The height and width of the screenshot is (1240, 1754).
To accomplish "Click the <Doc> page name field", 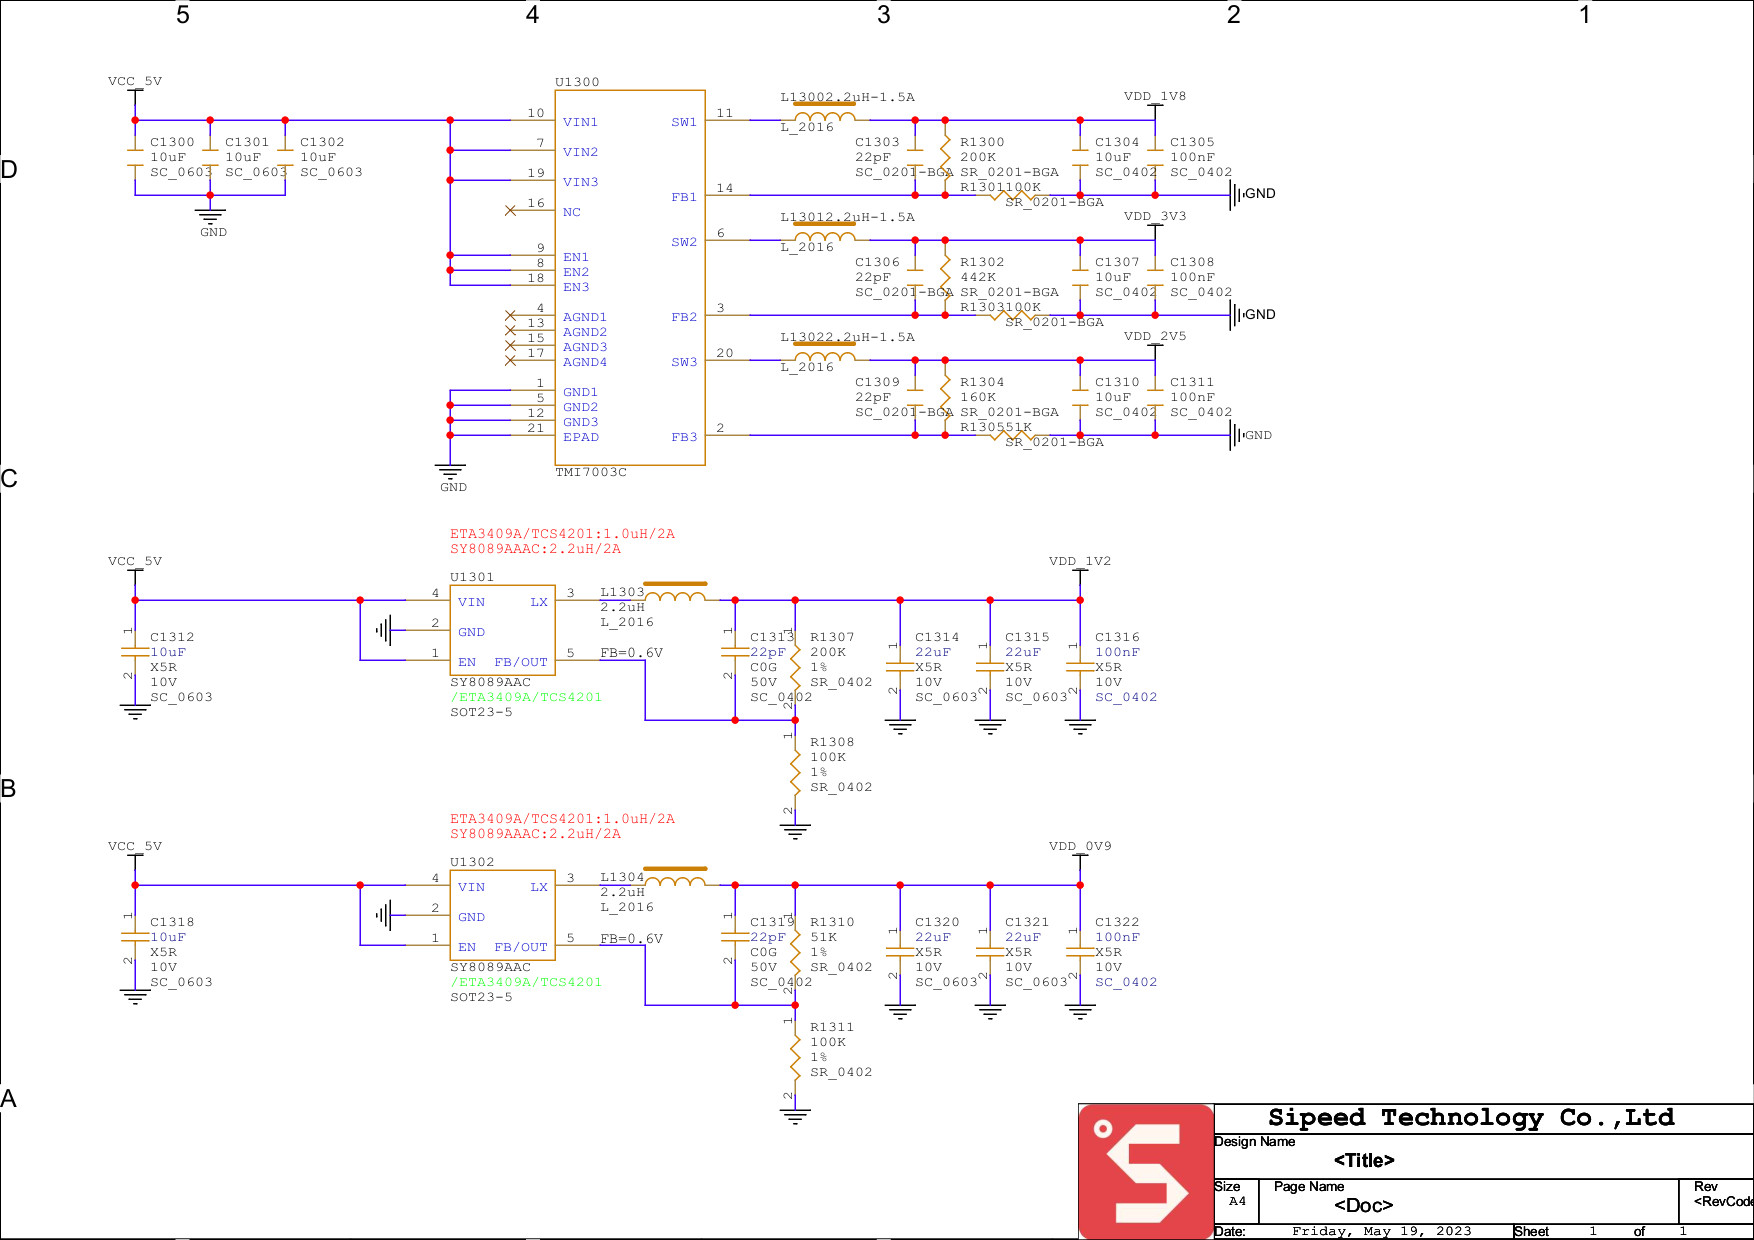I will coord(1363,1205).
